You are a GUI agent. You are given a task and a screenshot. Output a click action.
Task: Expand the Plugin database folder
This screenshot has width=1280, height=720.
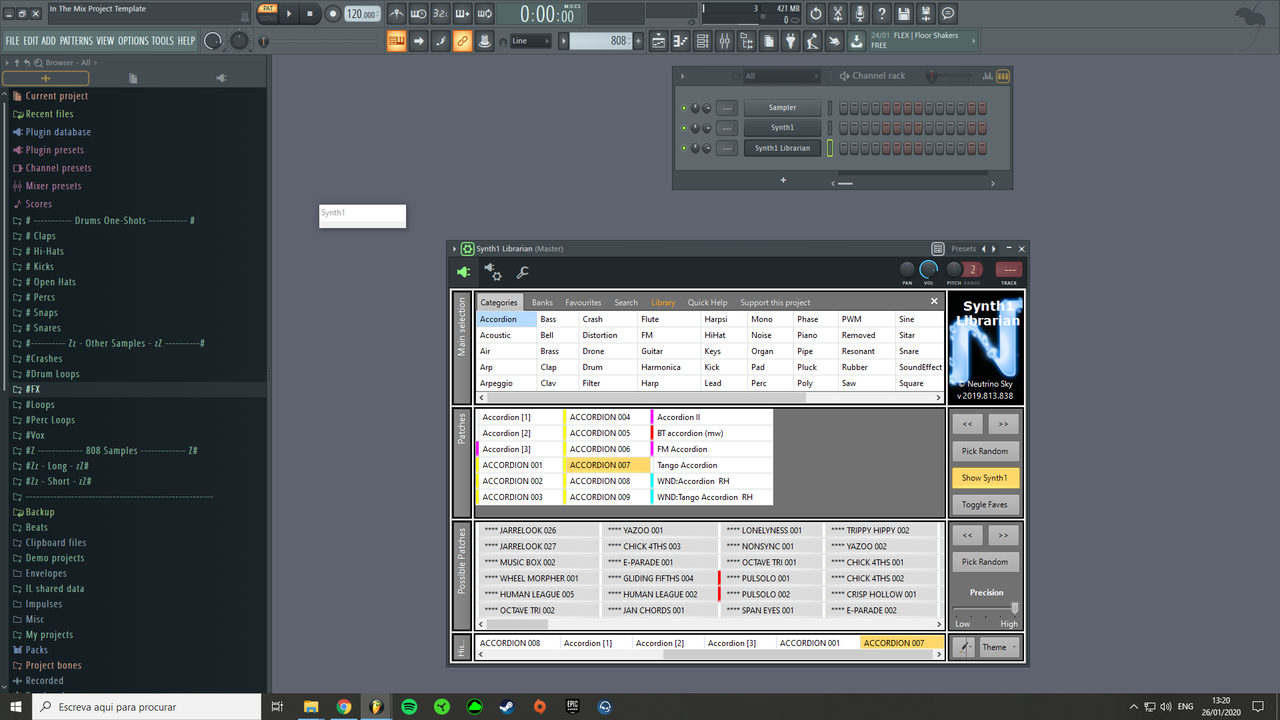tap(52, 132)
